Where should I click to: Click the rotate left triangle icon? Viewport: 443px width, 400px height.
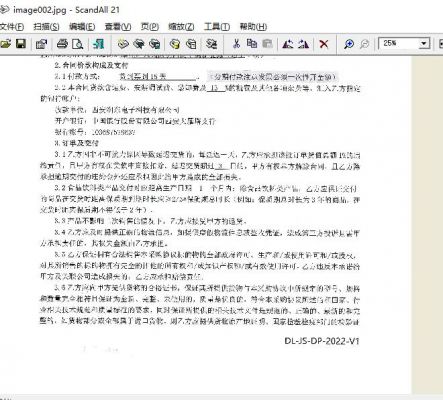(x=288, y=44)
